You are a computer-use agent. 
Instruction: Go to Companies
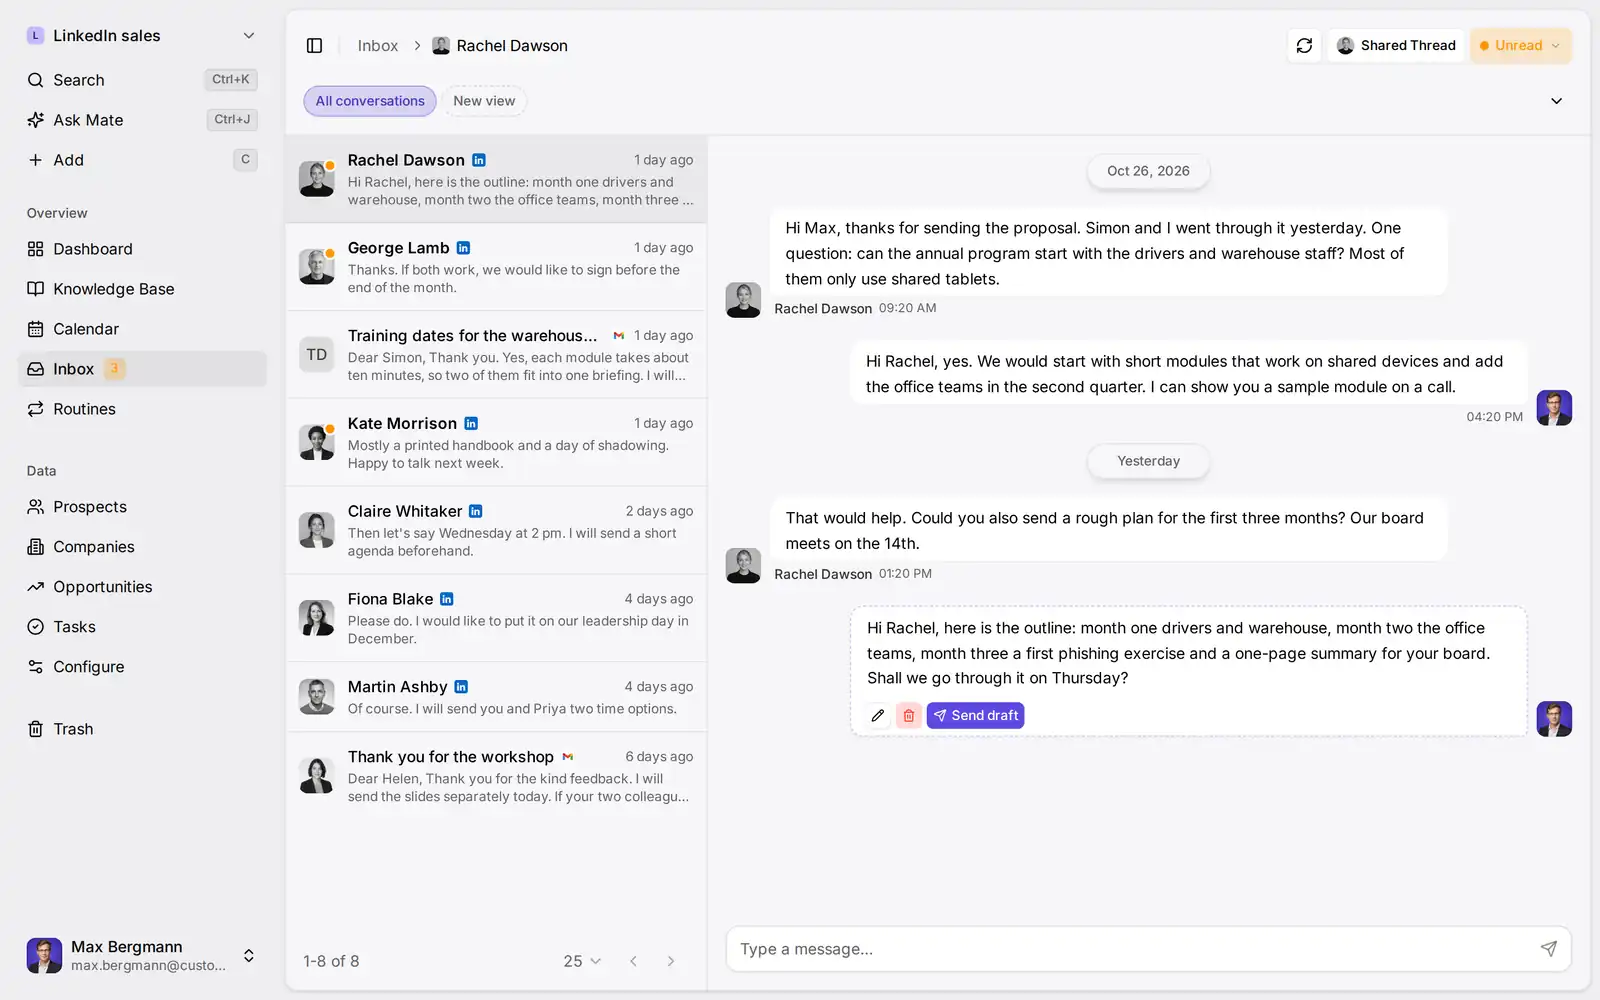142,547
